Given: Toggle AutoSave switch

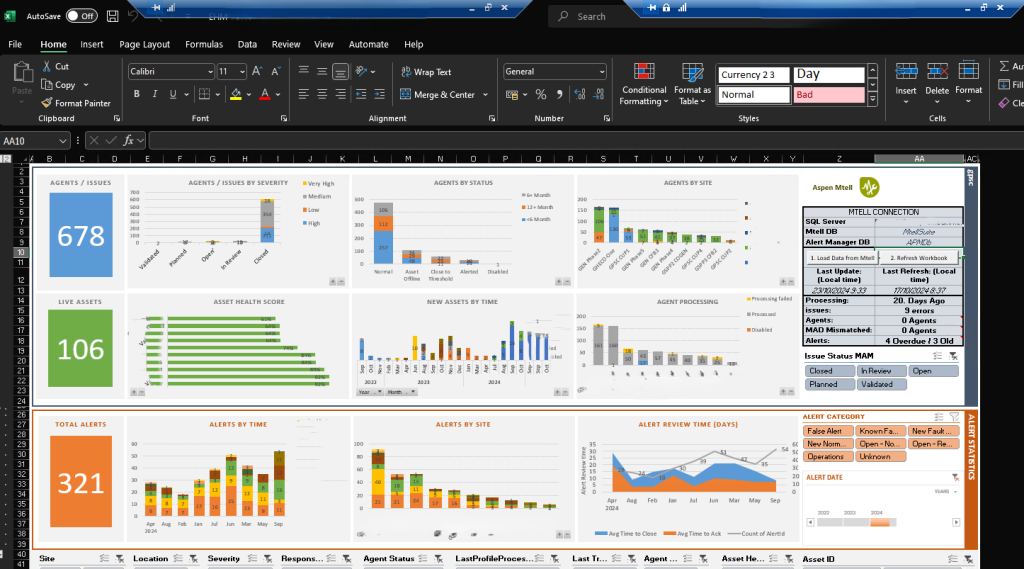Looking at the screenshot, I should pos(81,16).
